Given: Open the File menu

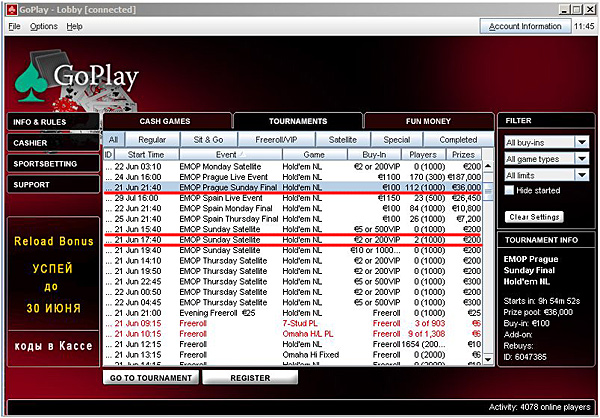Looking at the screenshot, I should 14,26.
